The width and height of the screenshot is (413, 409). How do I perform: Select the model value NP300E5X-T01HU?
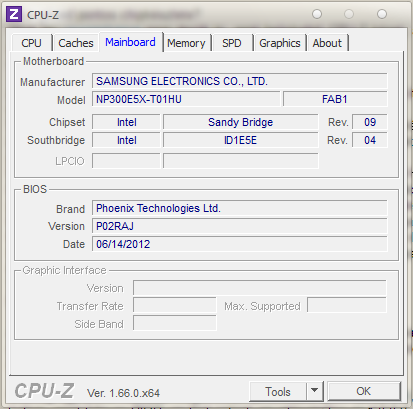(186, 99)
